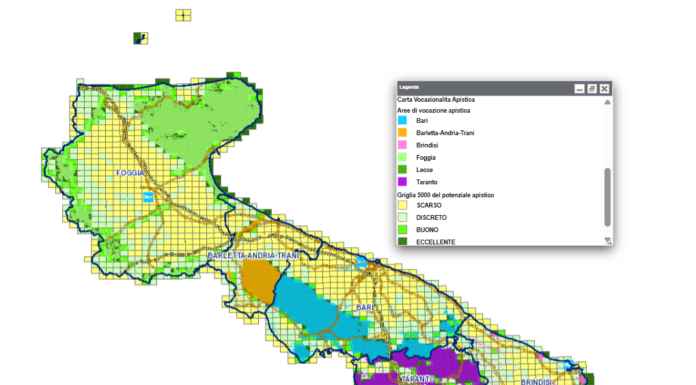Click the yellow island grid cell at top
The width and height of the screenshot is (696, 385).
pos(183,15)
